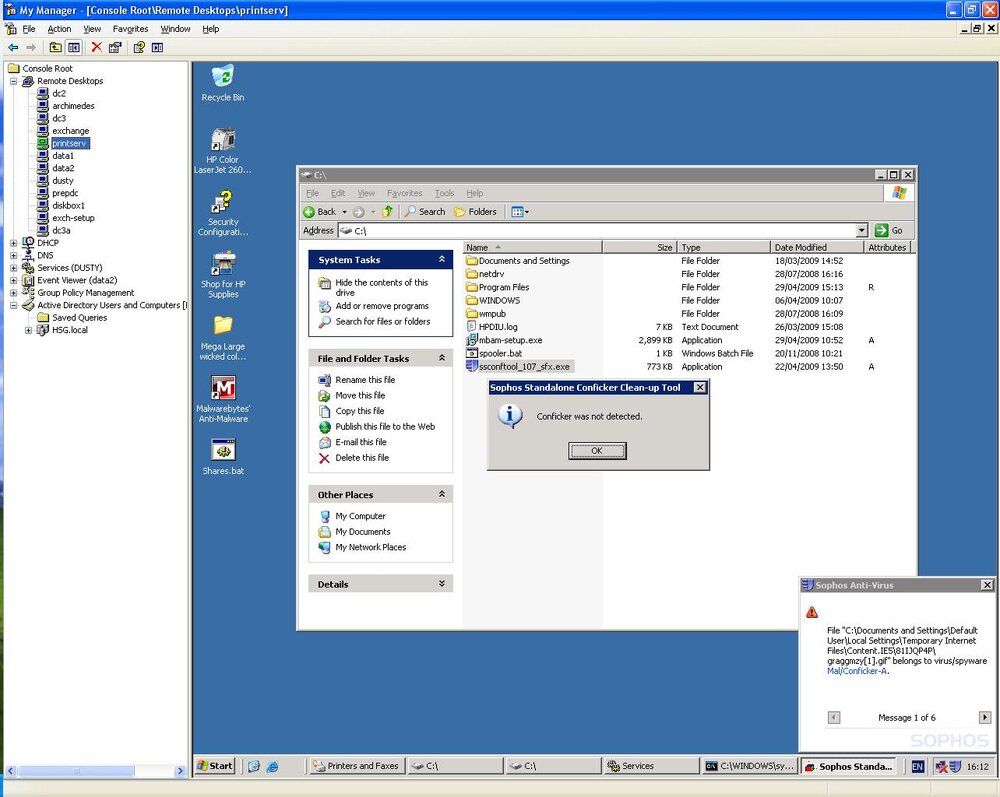Click Rename this file link
1000x797 pixels.
tap(365, 379)
